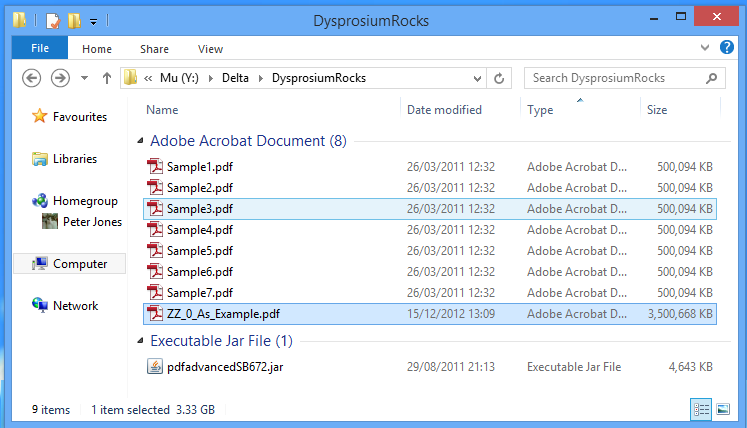The width and height of the screenshot is (747, 428).
Task: Click the Properties icon in Quick Access Toolbar
Action: [53, 20]
